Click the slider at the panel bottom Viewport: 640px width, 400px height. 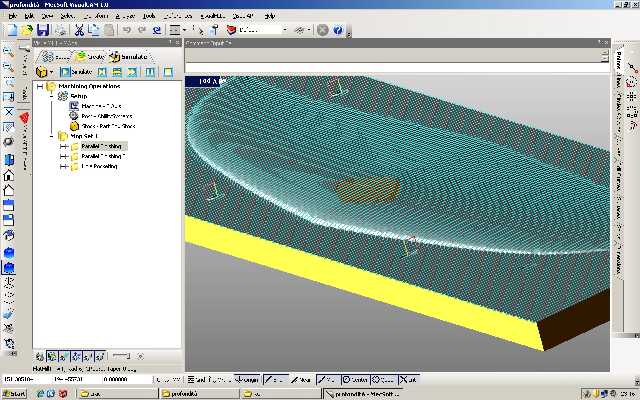pyautogui.click(x=121, y=356)
